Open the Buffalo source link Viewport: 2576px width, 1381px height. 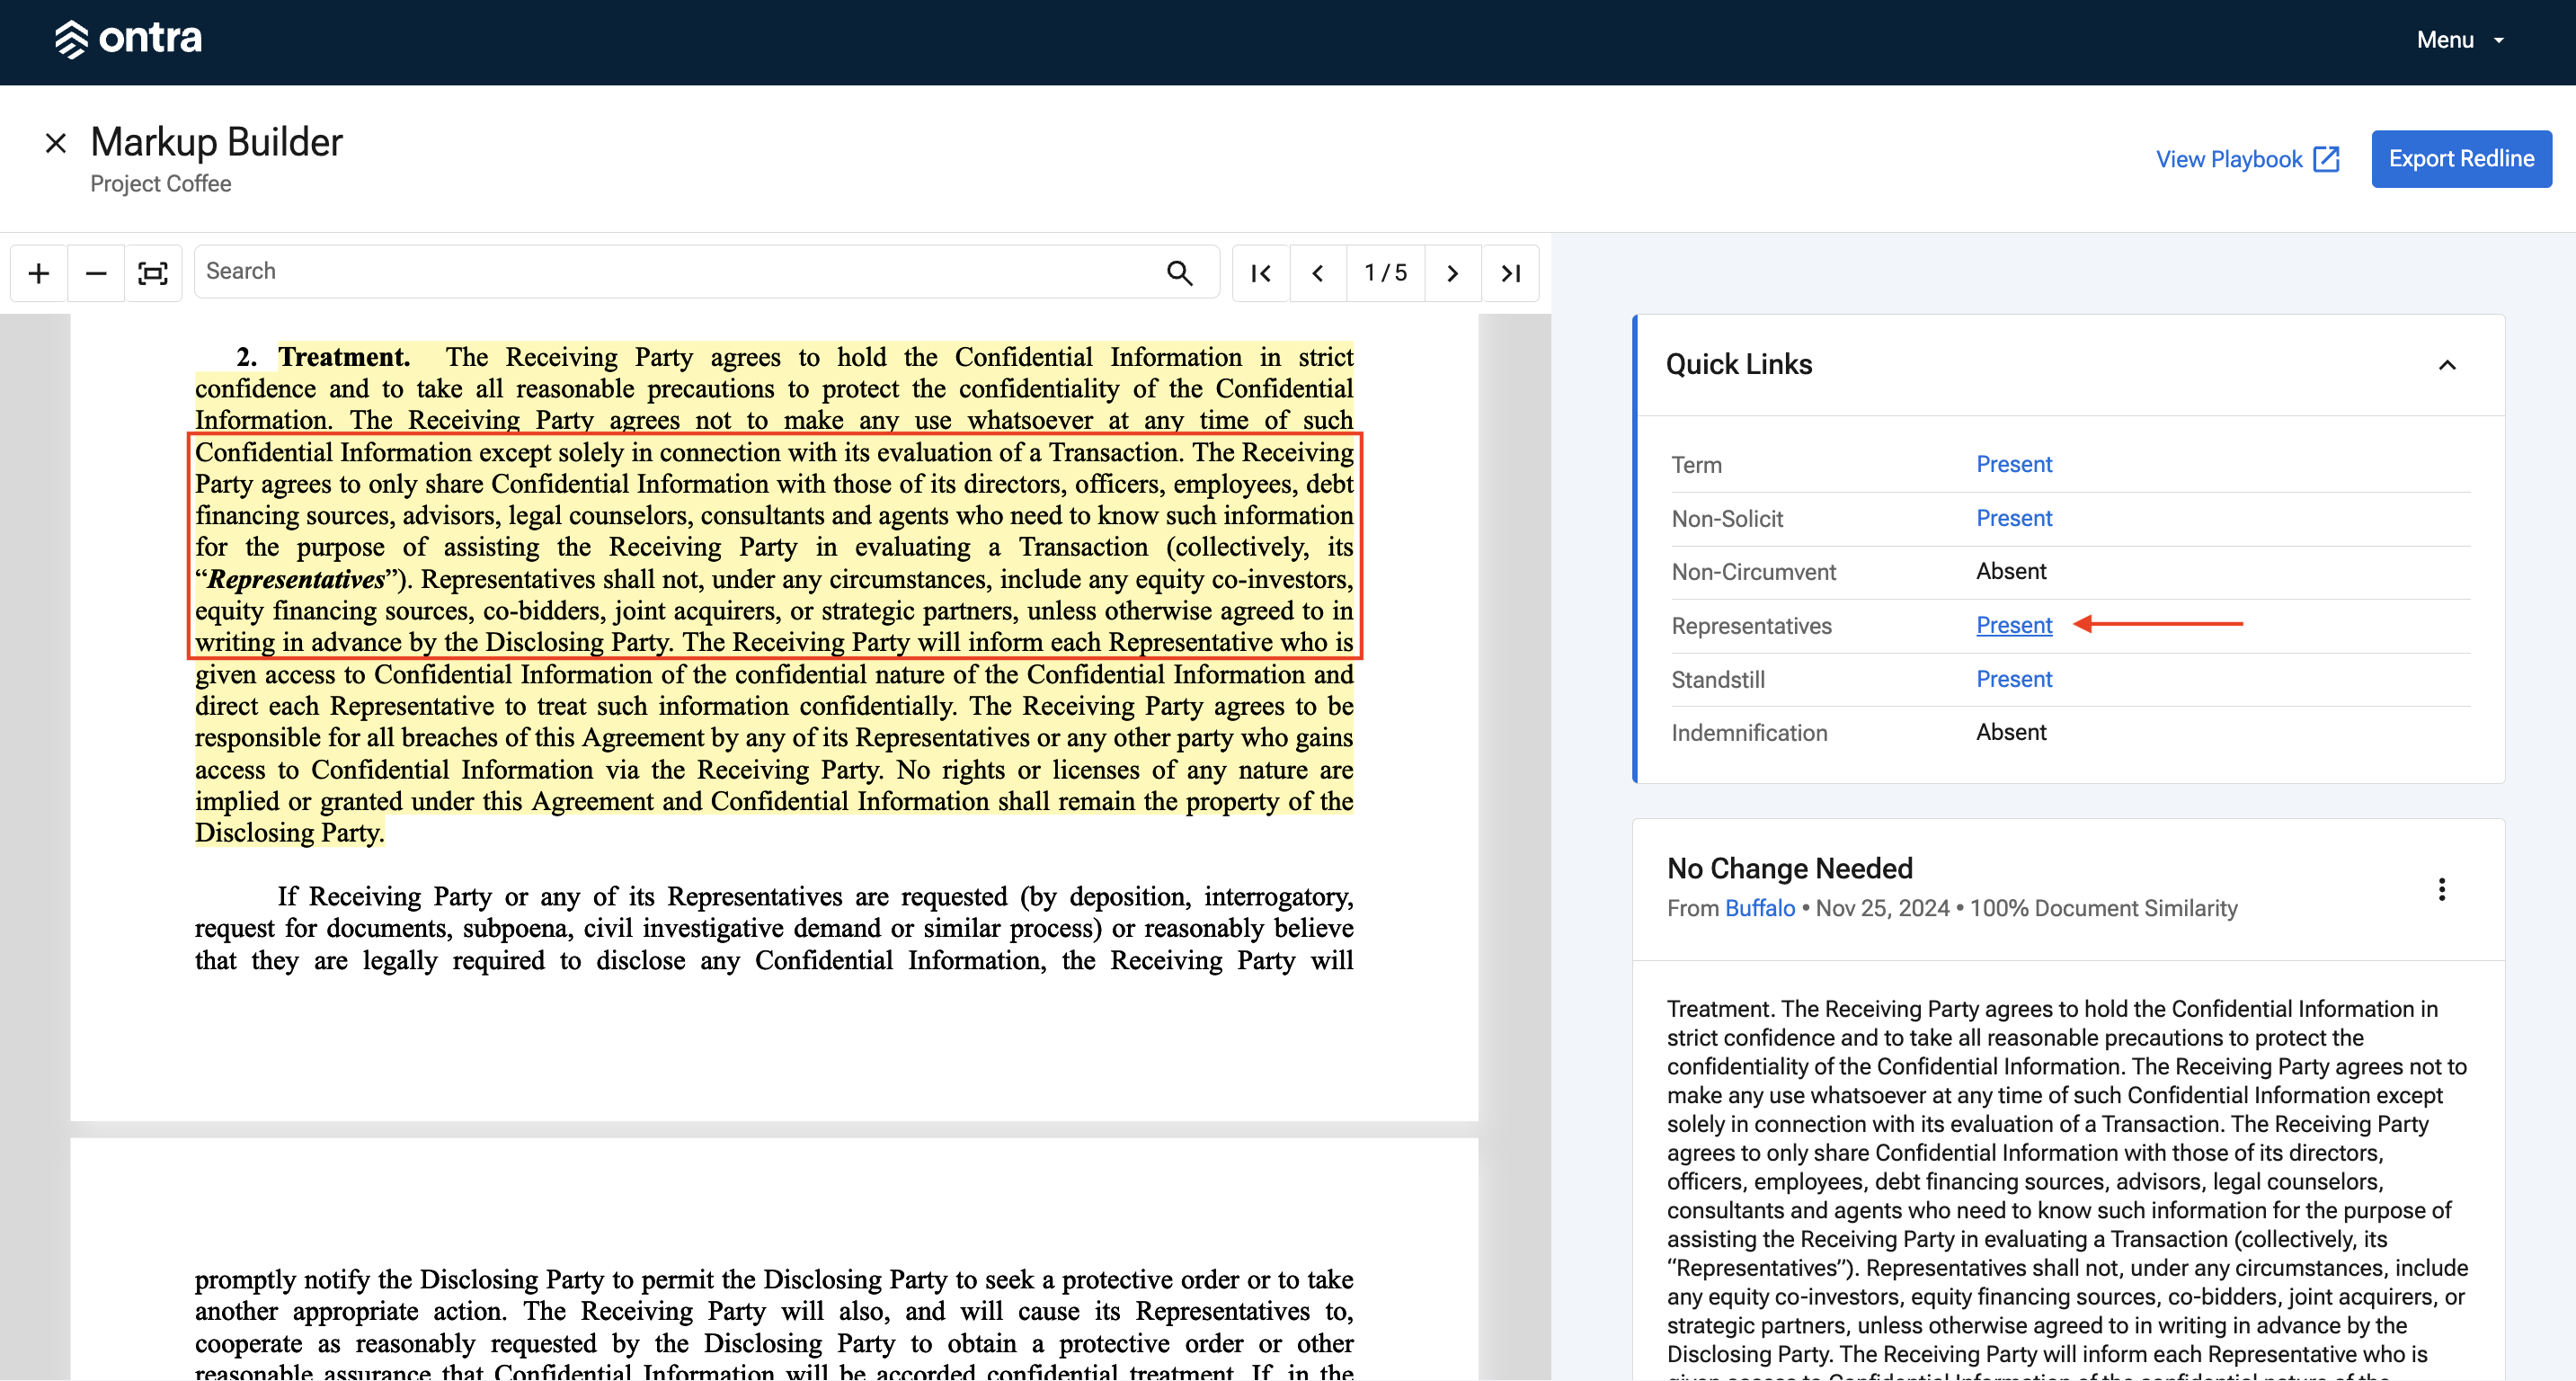click(1759, 908)
